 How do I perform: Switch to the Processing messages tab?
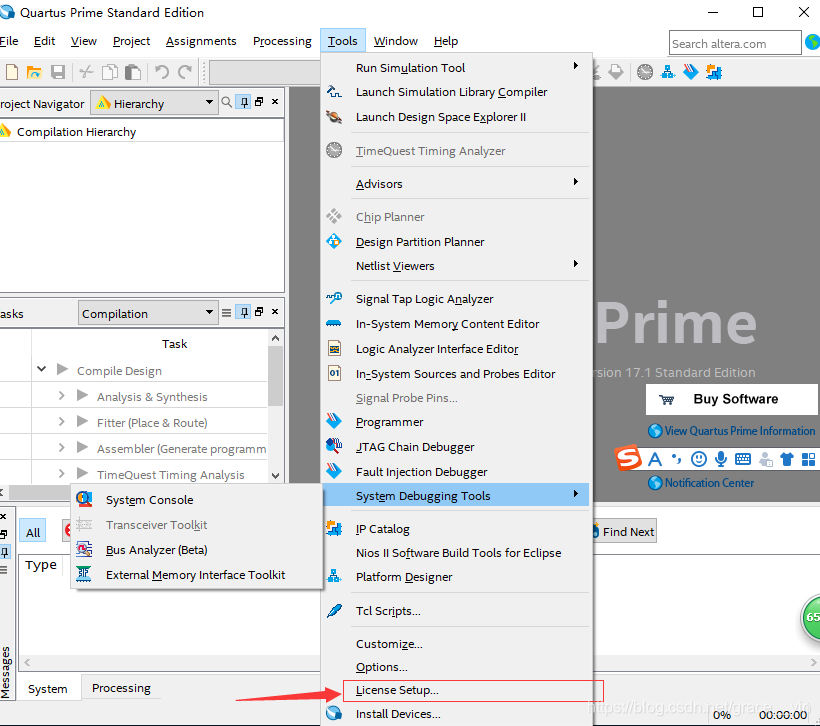(121, 688)
